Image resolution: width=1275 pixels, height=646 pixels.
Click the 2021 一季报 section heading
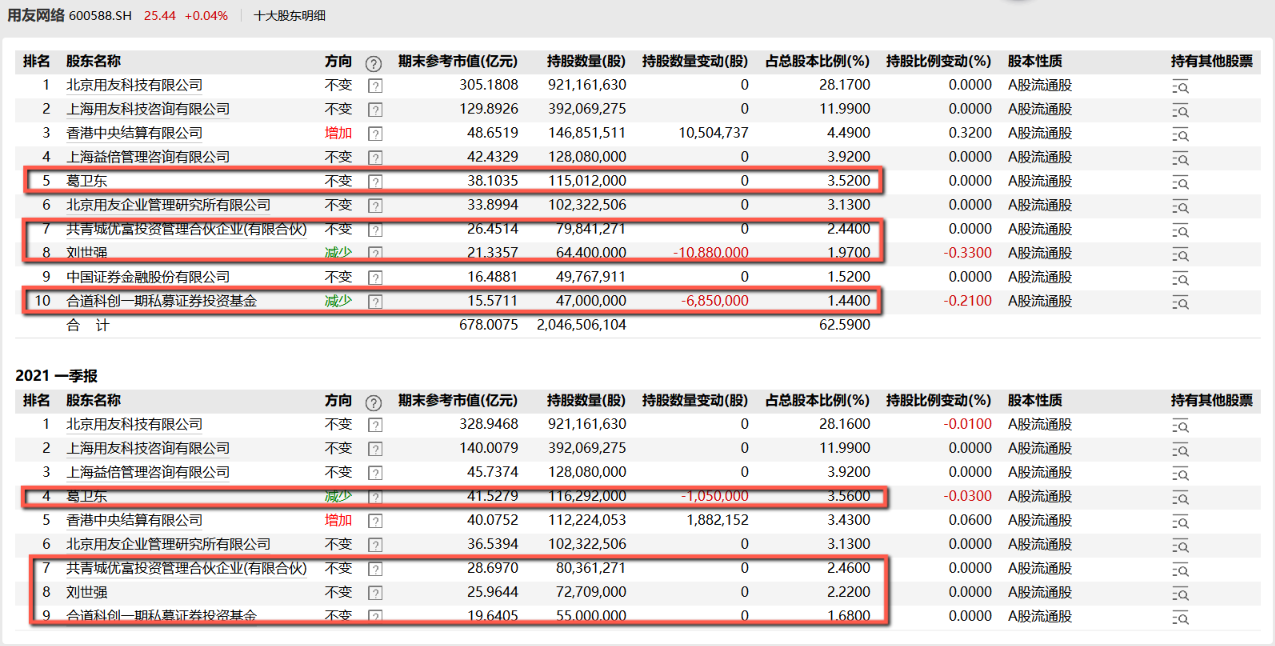56,375
